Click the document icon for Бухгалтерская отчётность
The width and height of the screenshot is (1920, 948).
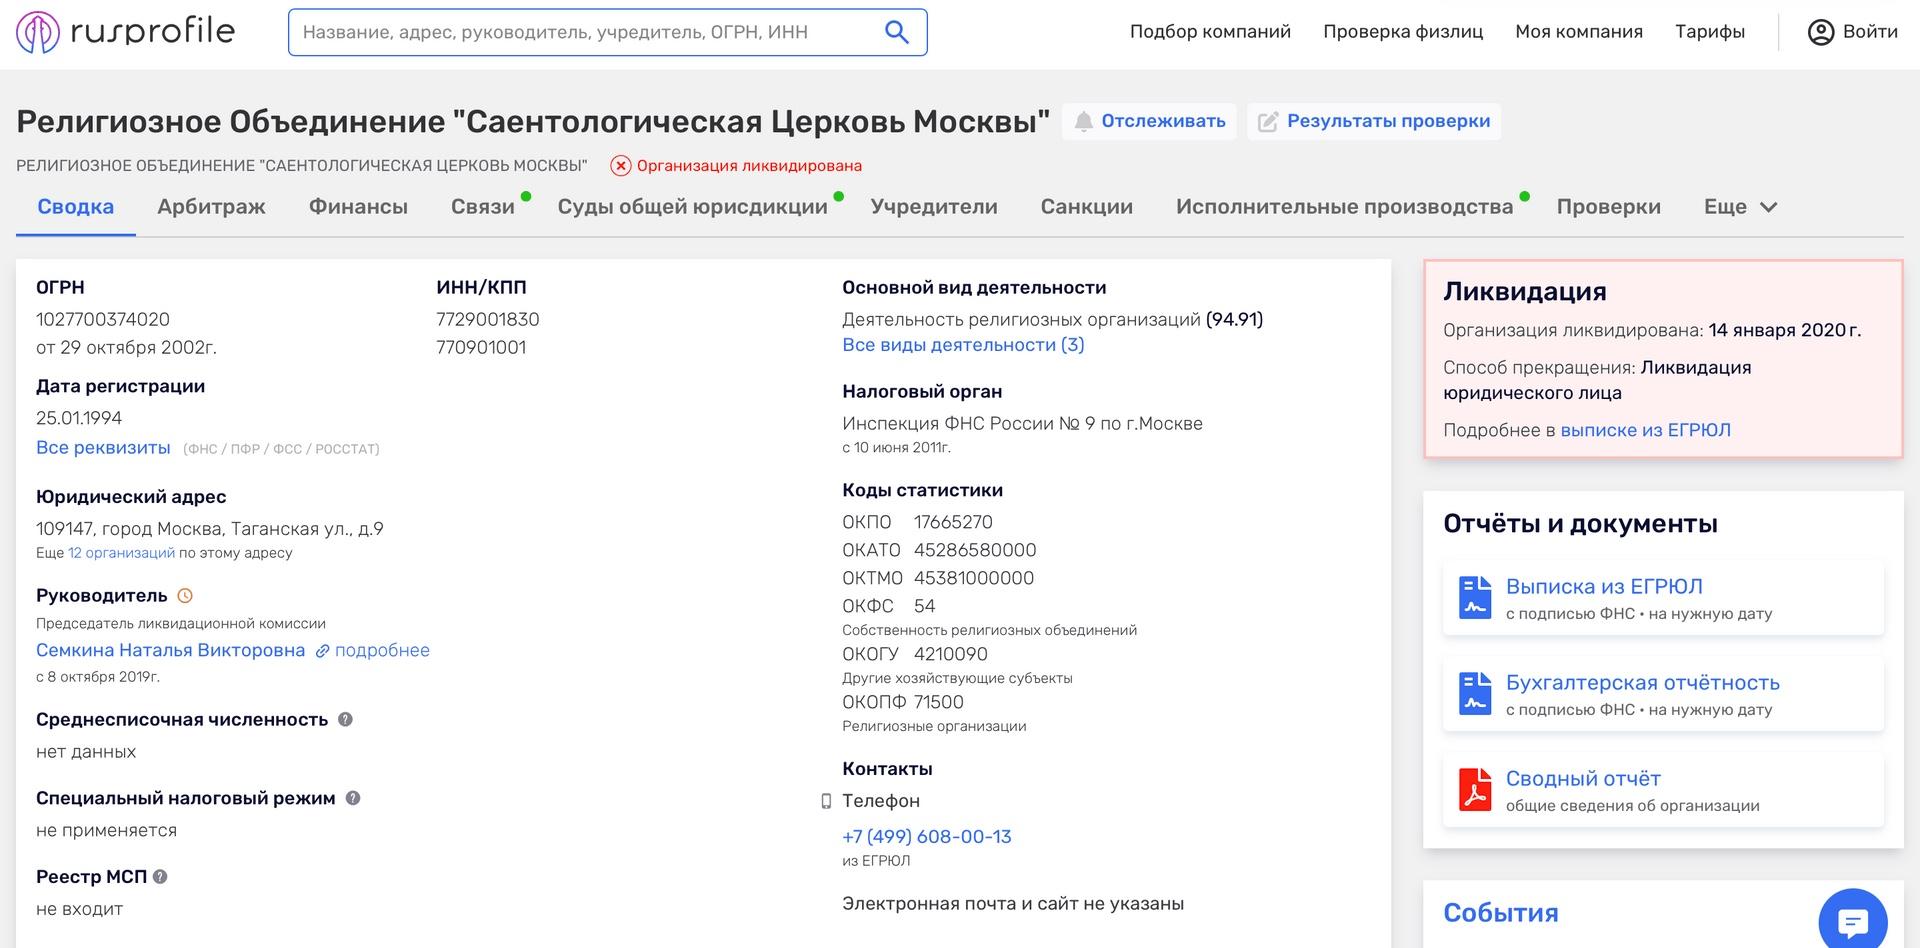tap(1475, 693)
